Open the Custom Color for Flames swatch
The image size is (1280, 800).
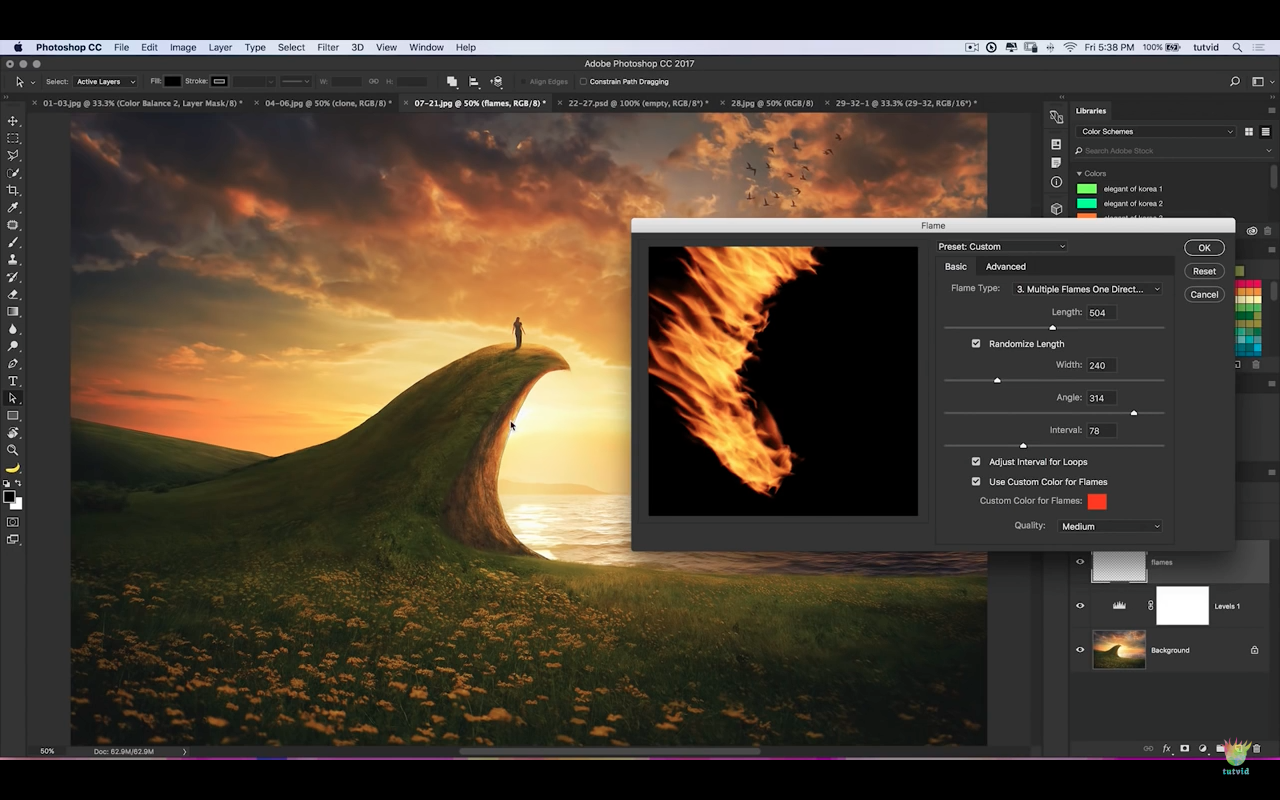pyautogui.click(x=1097, y=502)
